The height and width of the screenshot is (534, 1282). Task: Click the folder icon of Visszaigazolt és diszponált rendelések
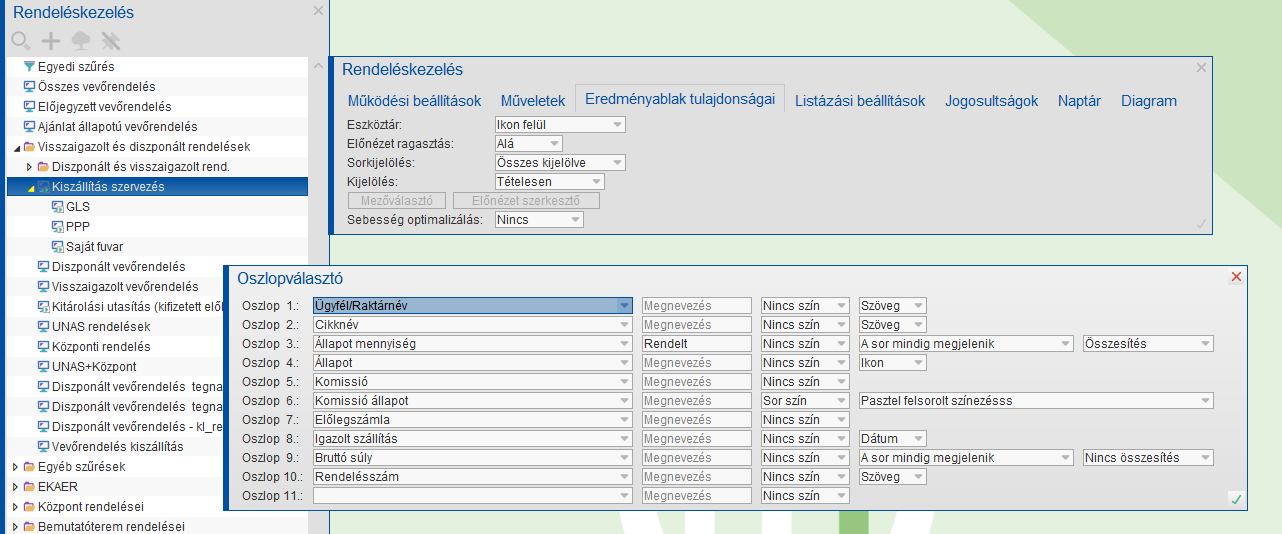pos(29,147)
